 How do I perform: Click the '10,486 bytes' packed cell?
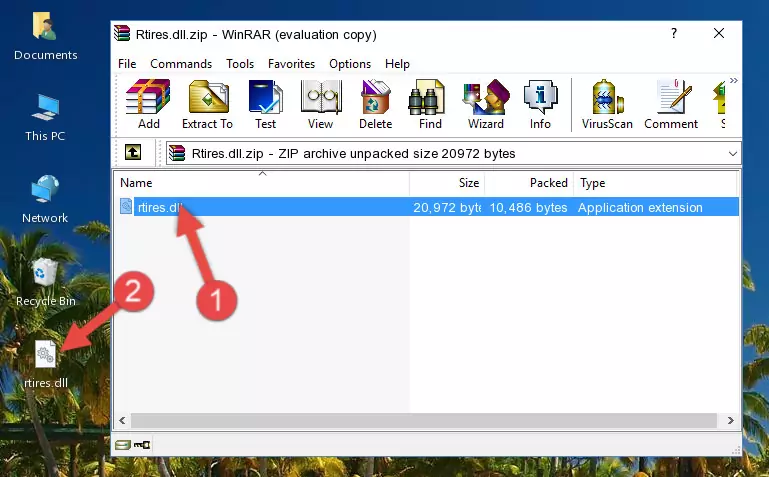click(x=528, y=207)
